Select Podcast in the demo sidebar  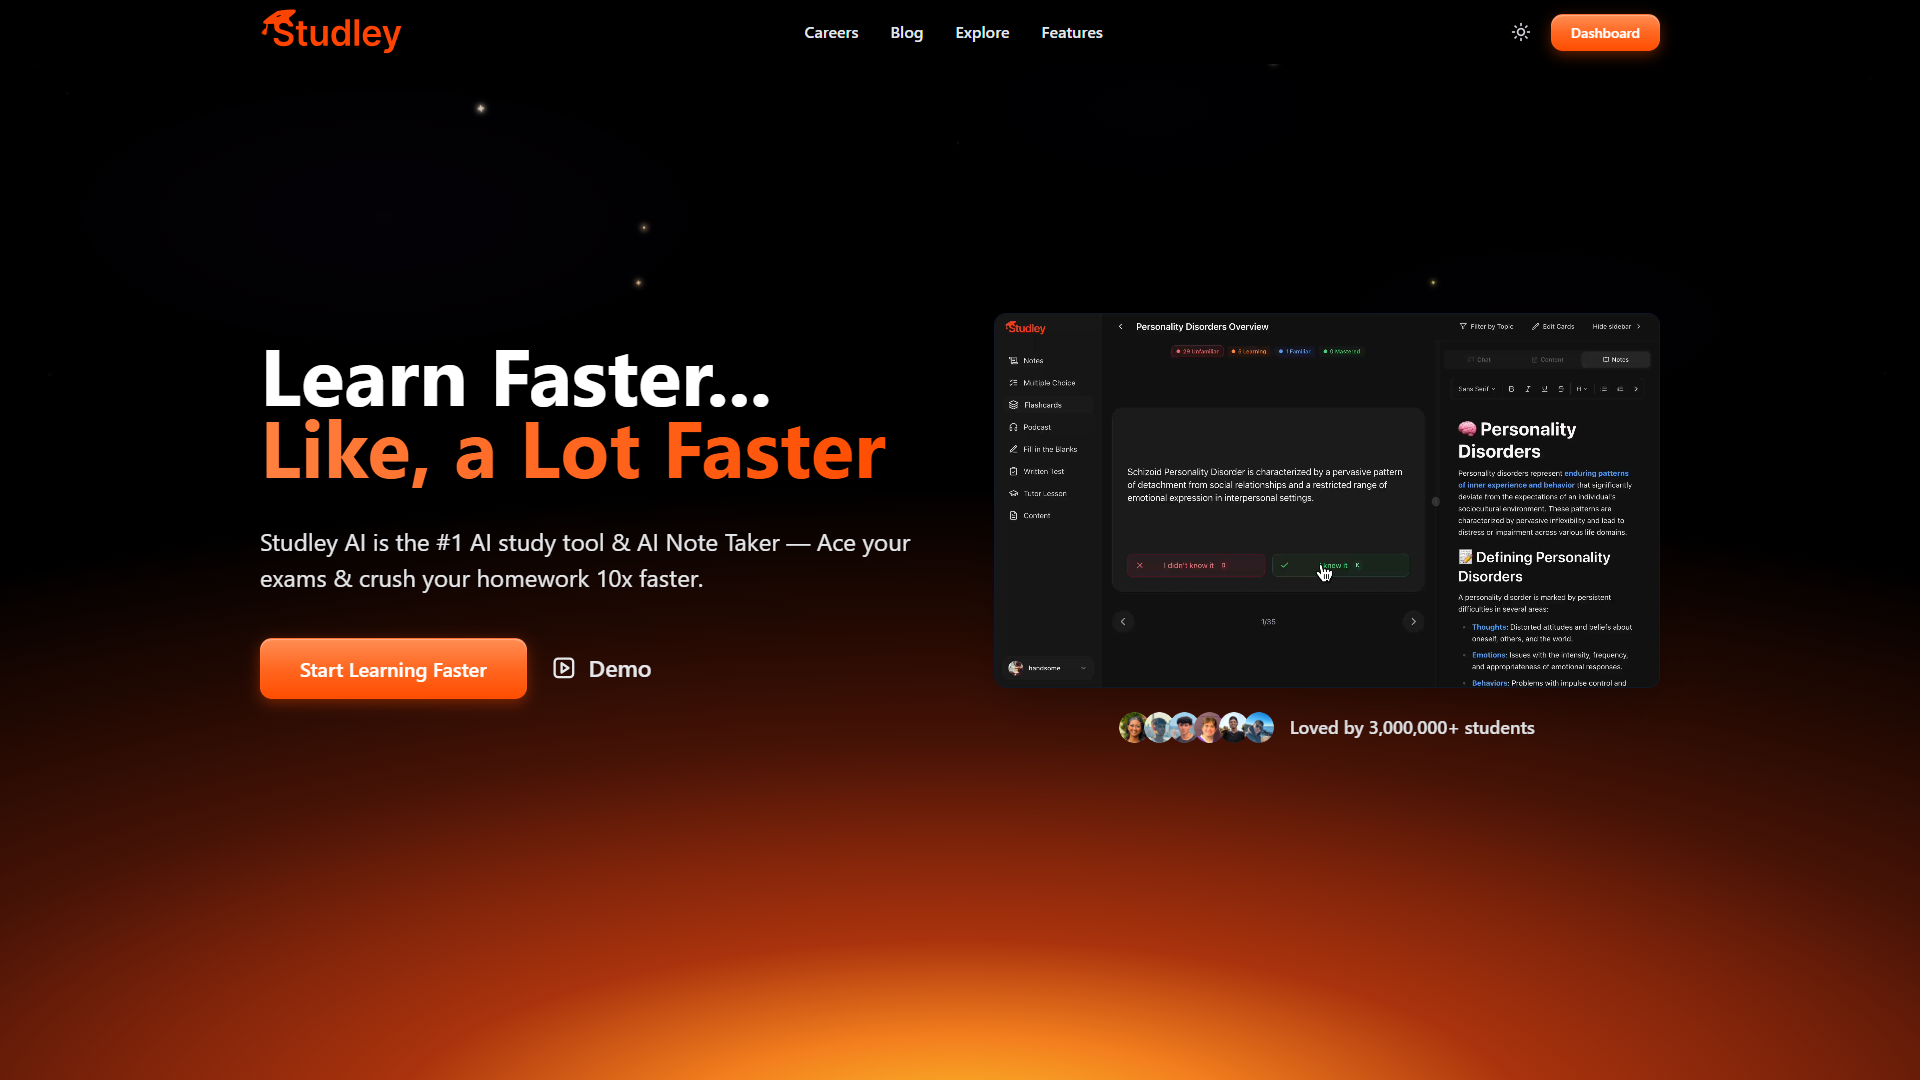1030,427
